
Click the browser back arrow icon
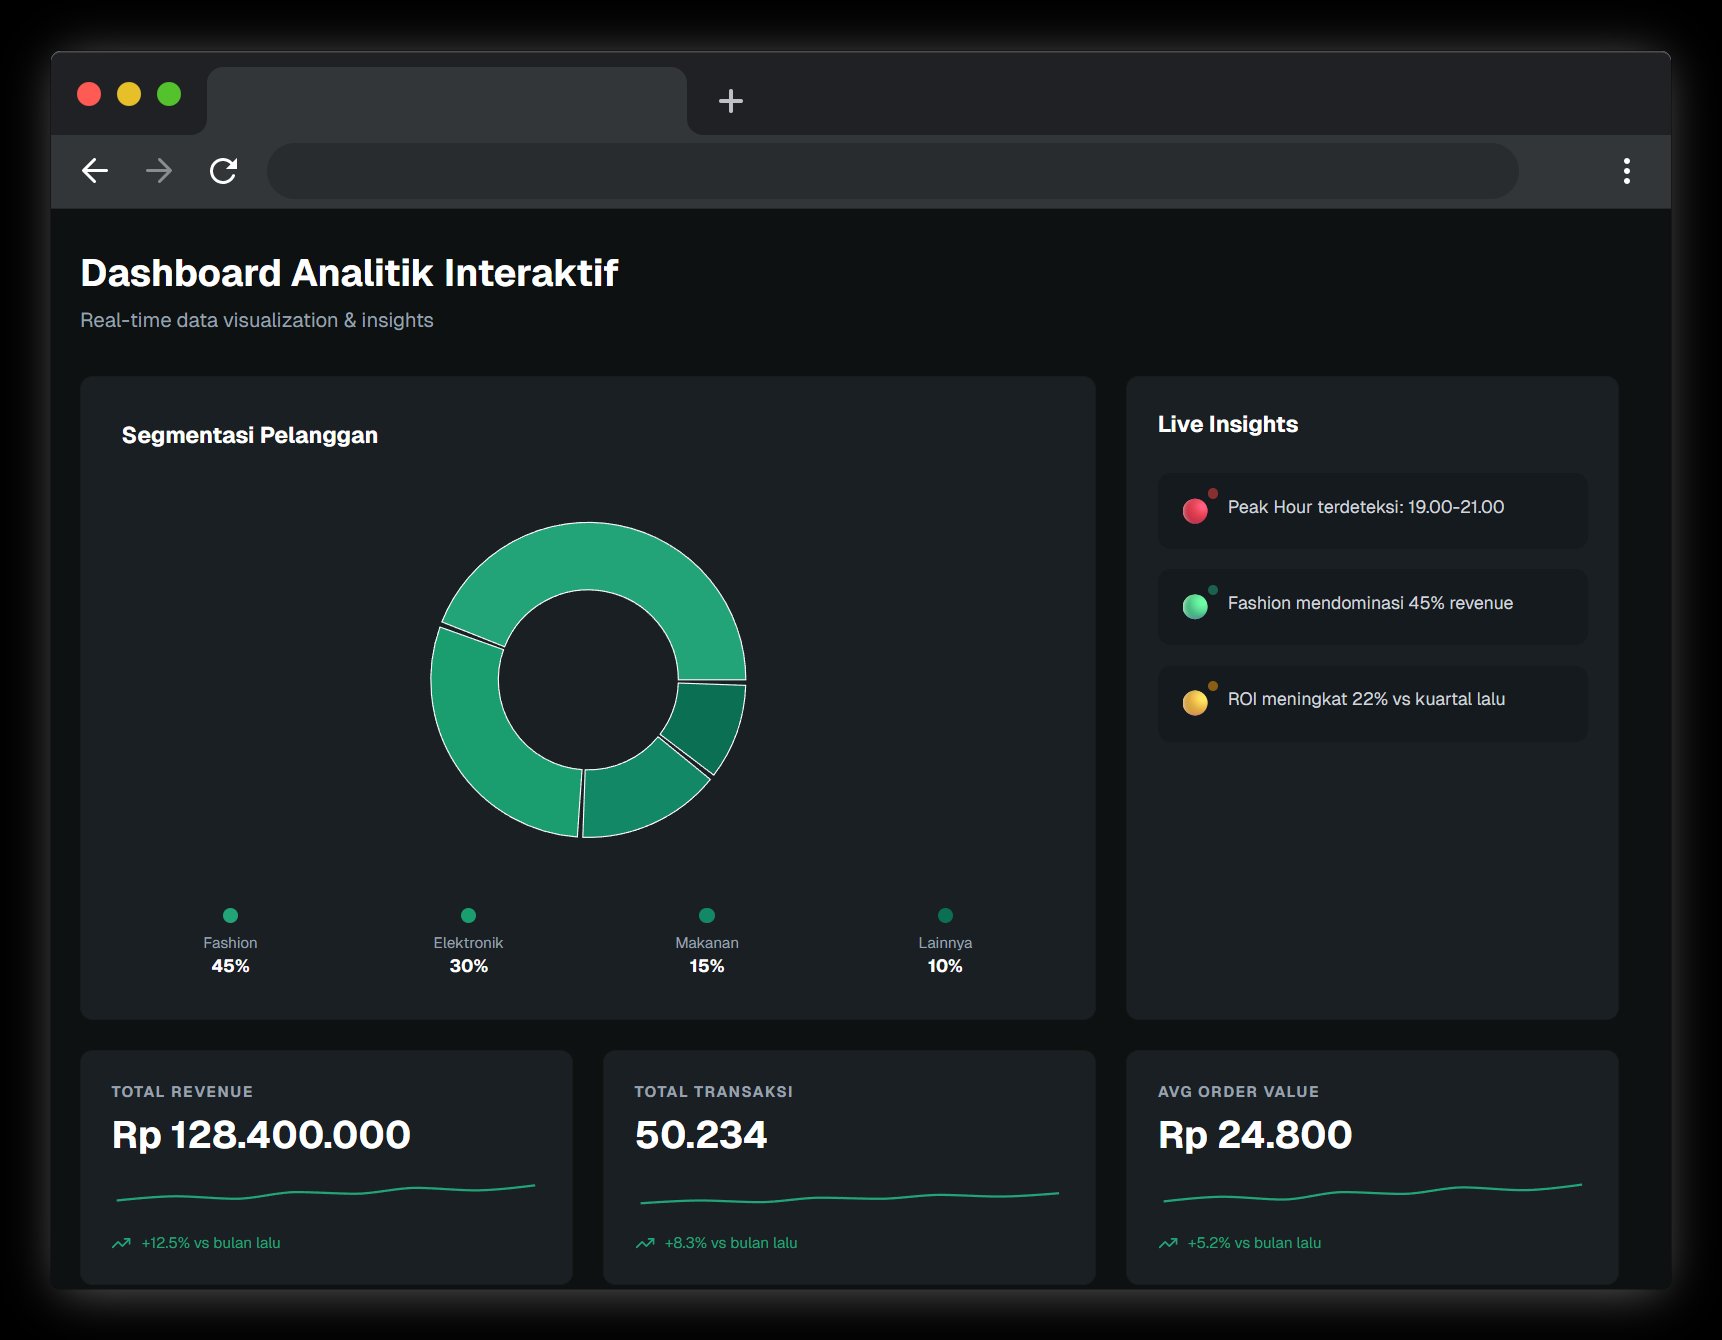[x=95, y=171]
